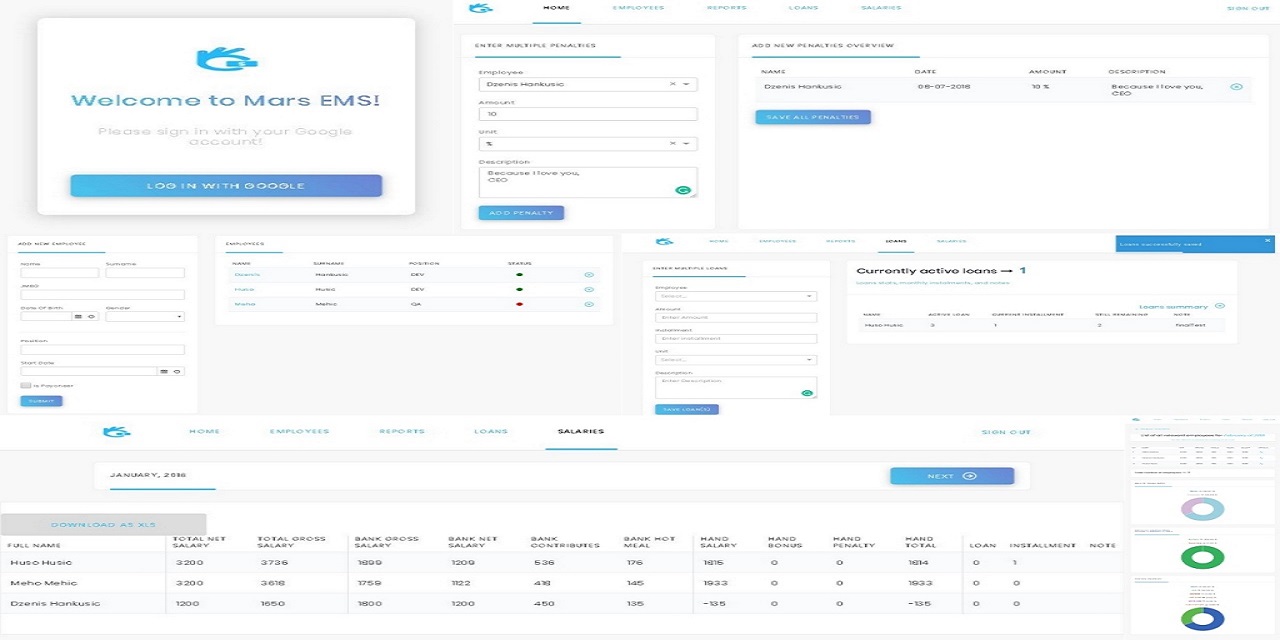Viewport: 1280px width, 640px height.
Task: Click the penalty Amount field containing 10
Action: click(587, 114)
